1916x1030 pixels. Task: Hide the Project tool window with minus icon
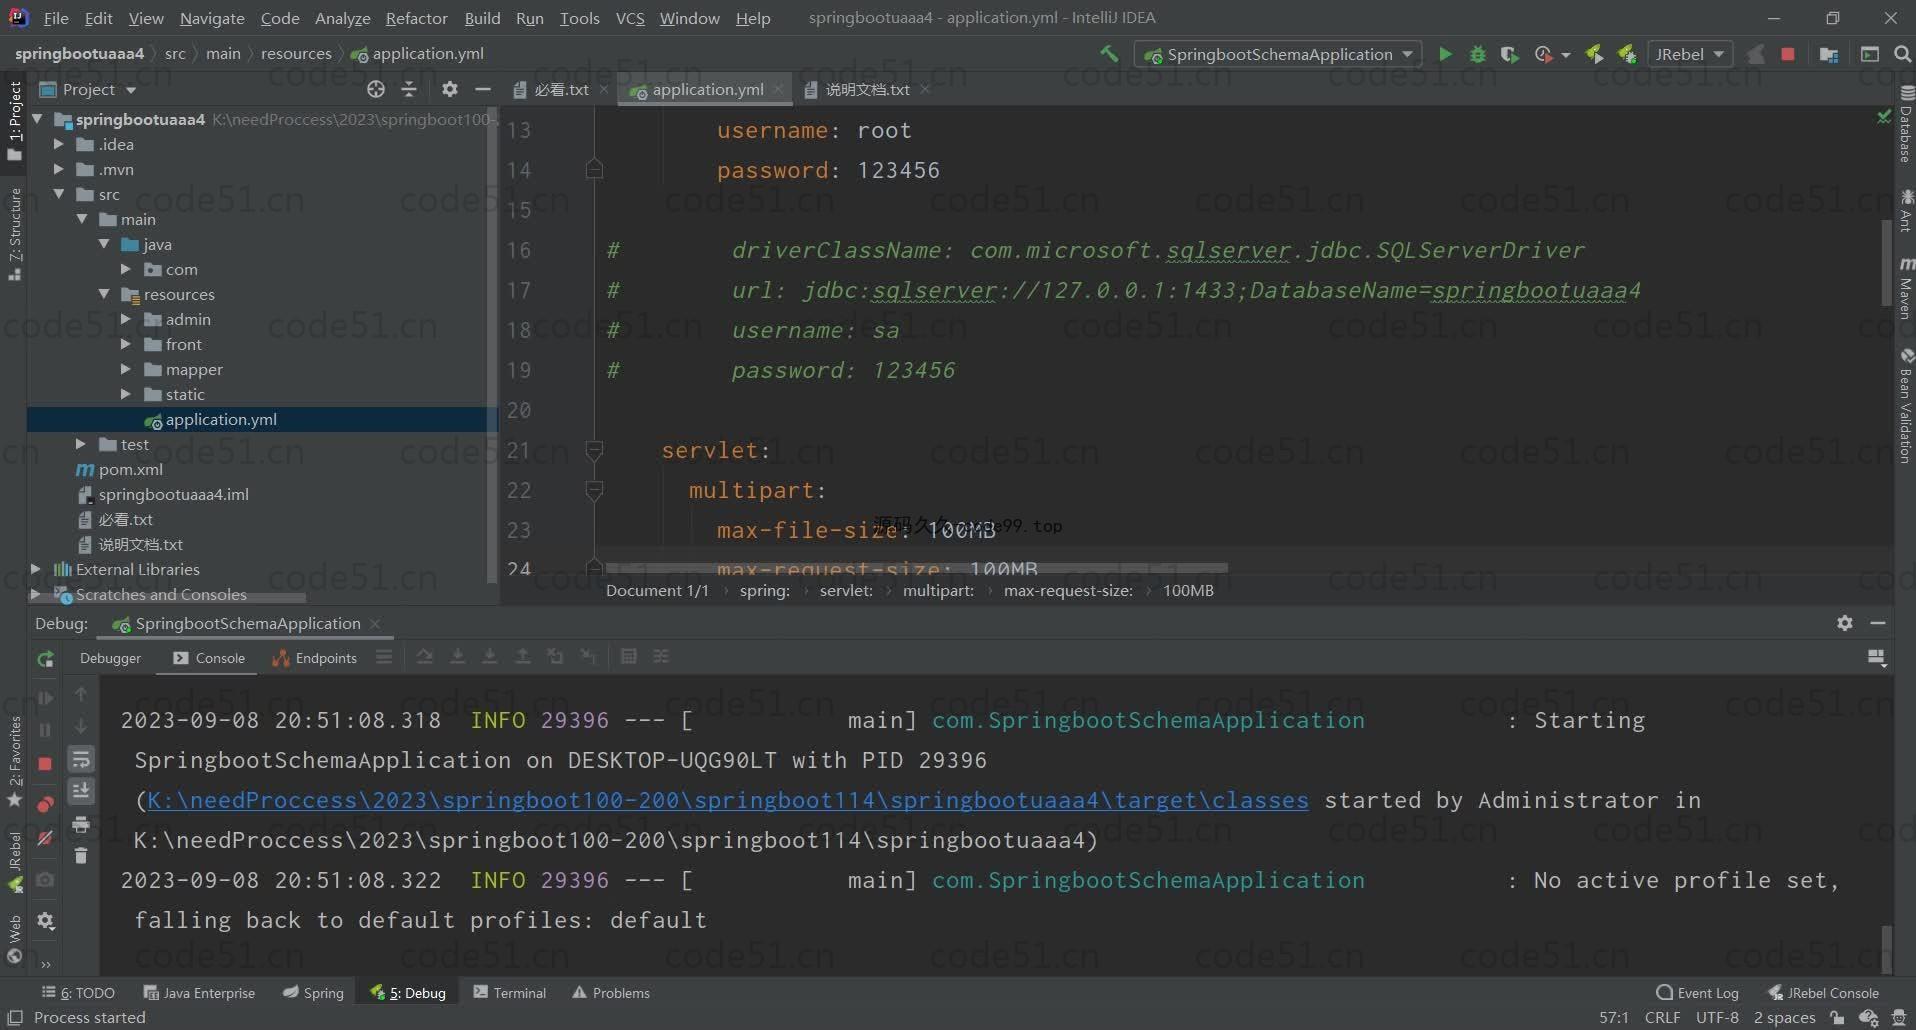[x=483, y=89]
